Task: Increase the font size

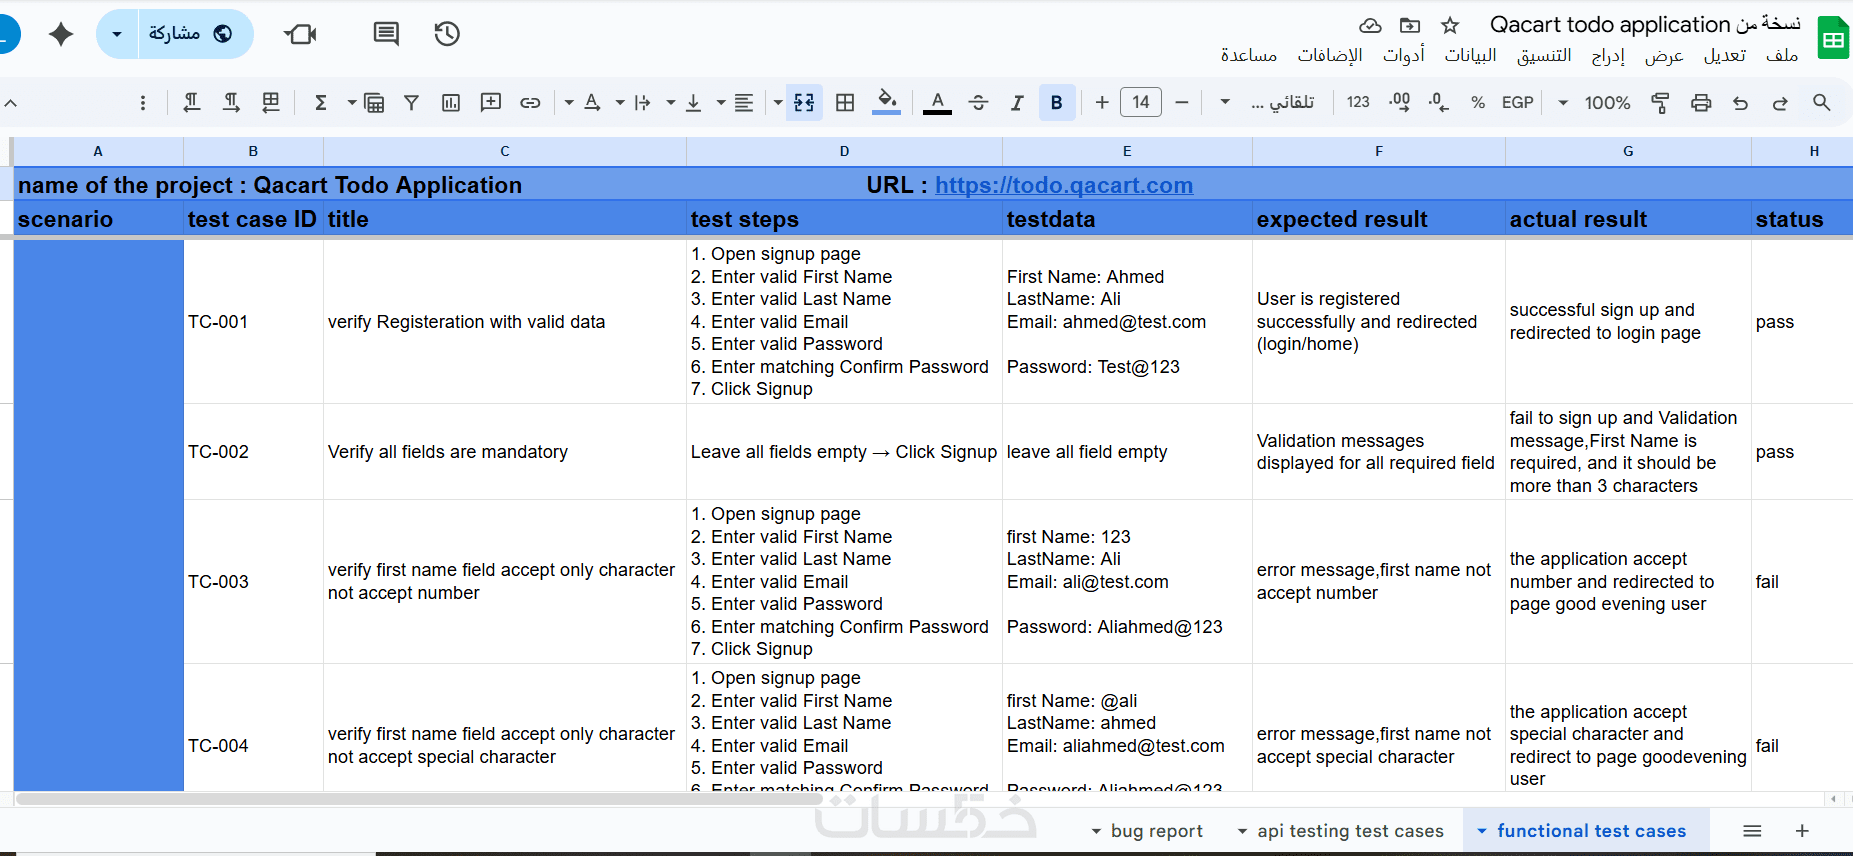Action: [1102, 102]
